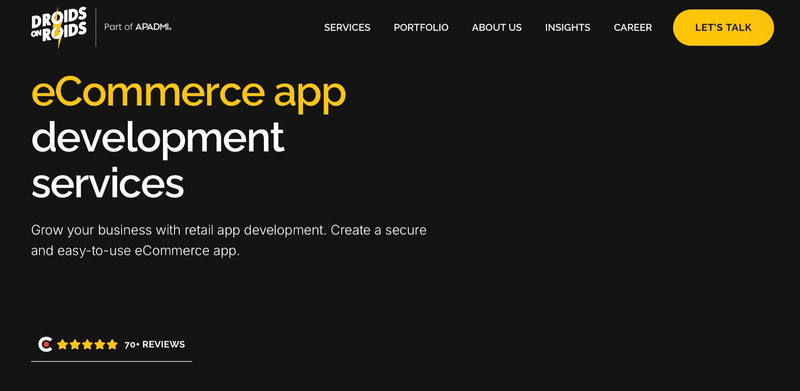Viewport: 800px width, 391px height.
Task: Open the Services menu
Action: point(347,28)
